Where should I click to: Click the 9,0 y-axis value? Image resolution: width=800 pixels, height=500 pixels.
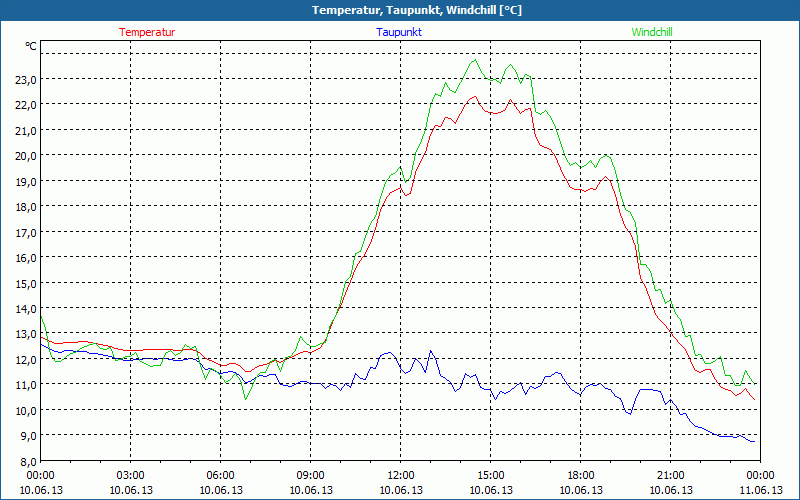(29, 436)
